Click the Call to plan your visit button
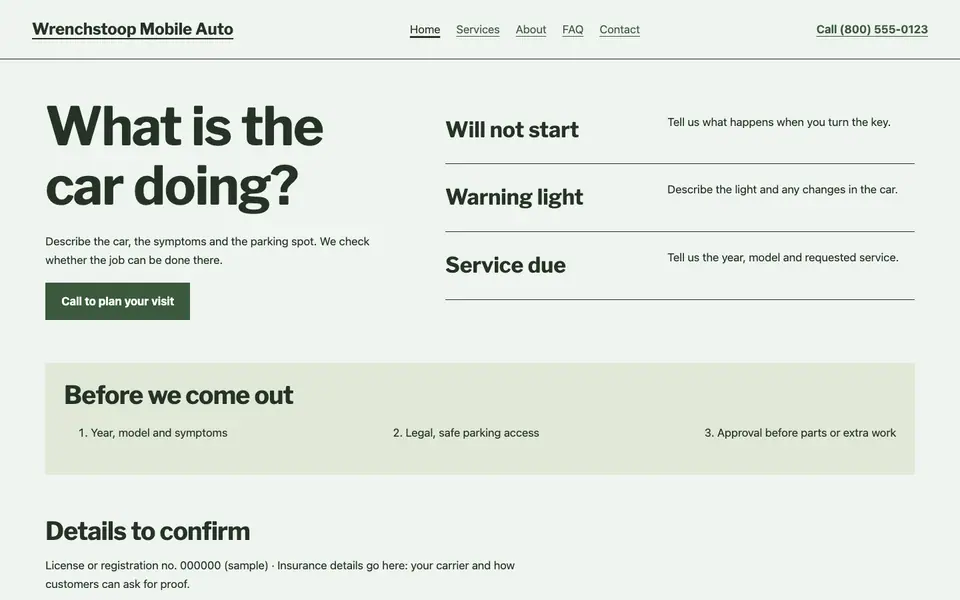The image size is (960, 600). [x=118, y=301]
